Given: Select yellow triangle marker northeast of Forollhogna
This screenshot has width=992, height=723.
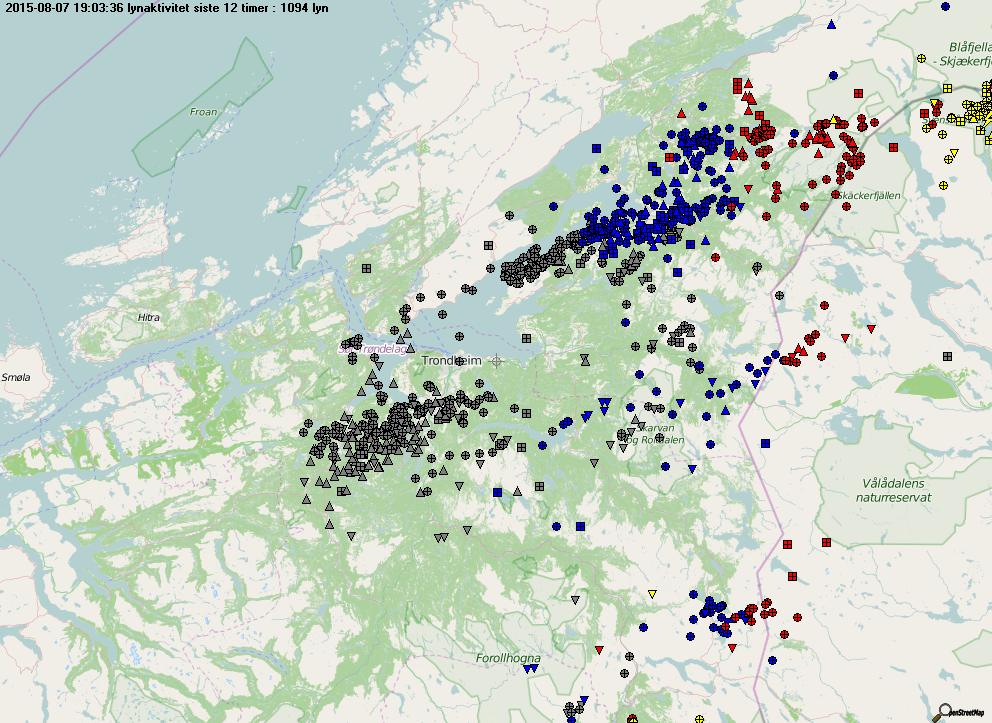Looking at the screenshot, I should pyautogui.click(x=652, y=594).
